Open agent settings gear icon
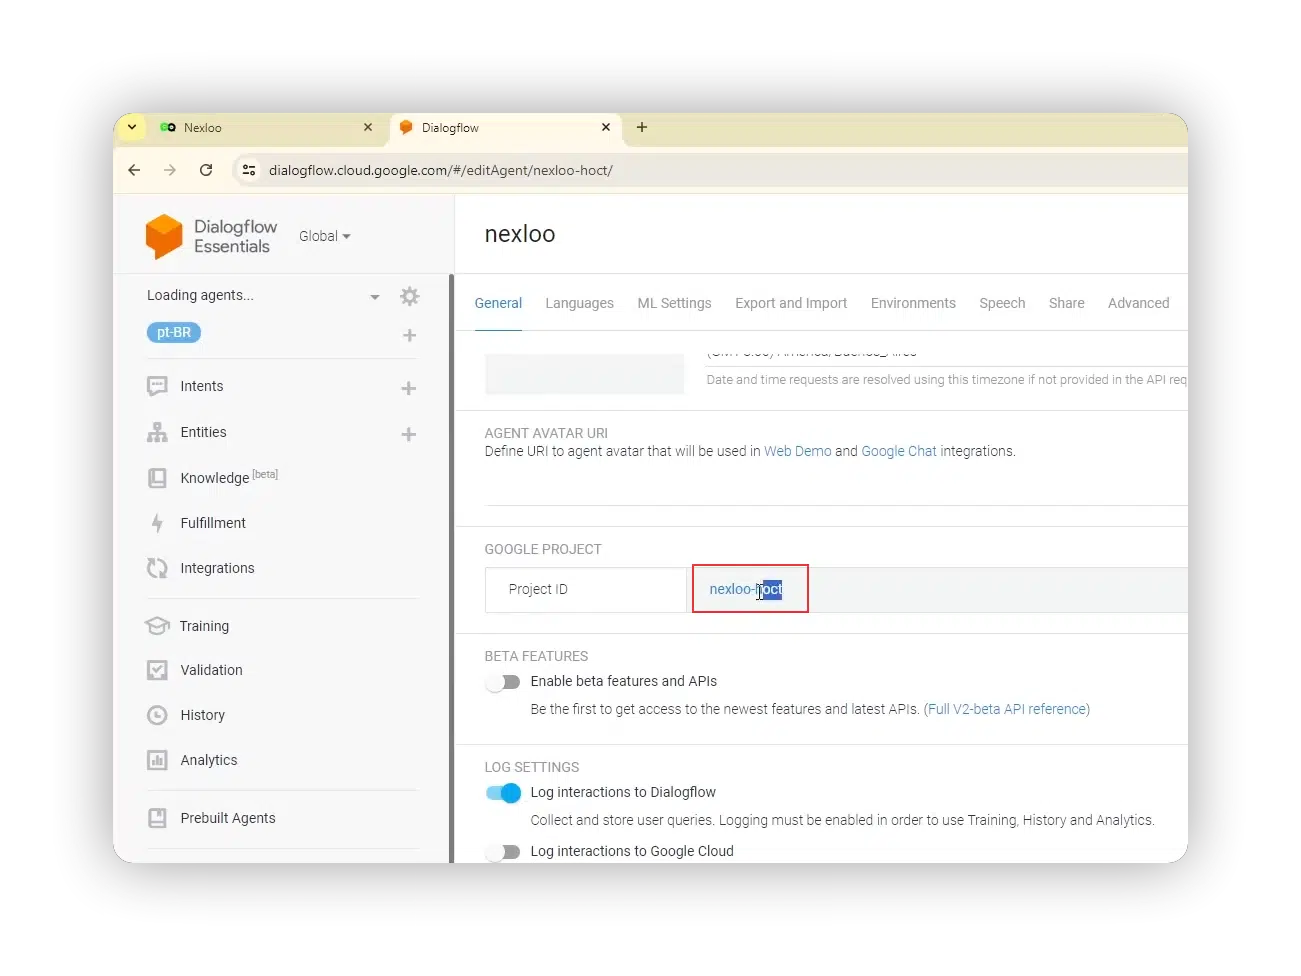 click(x=409, y=296)
